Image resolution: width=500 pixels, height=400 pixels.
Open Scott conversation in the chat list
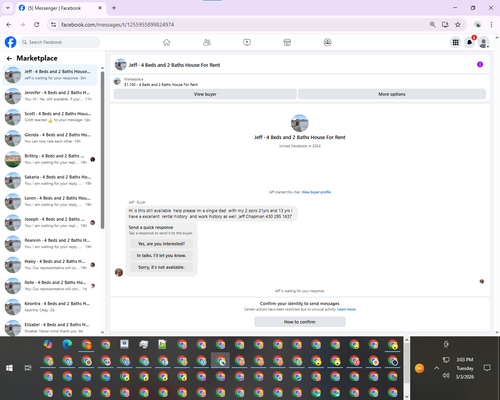point(50,117)
